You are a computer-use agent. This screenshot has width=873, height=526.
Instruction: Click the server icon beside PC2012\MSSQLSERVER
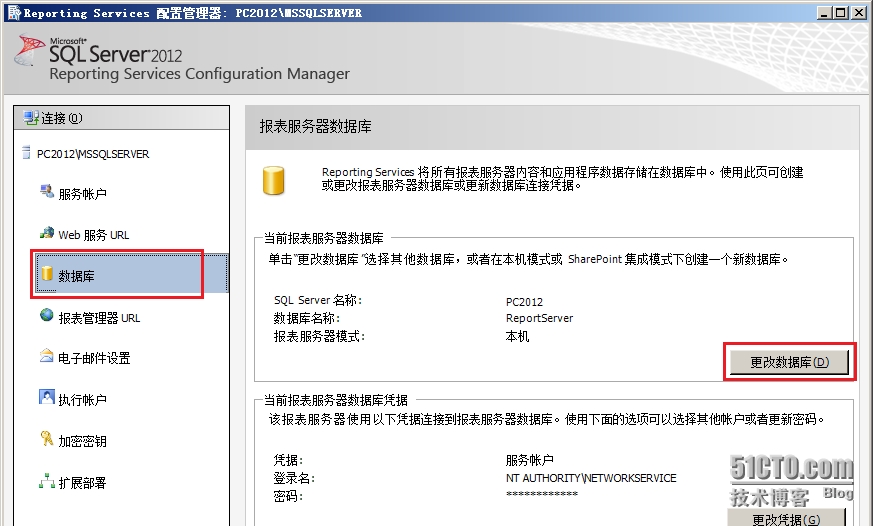click(x=26, y=152)
